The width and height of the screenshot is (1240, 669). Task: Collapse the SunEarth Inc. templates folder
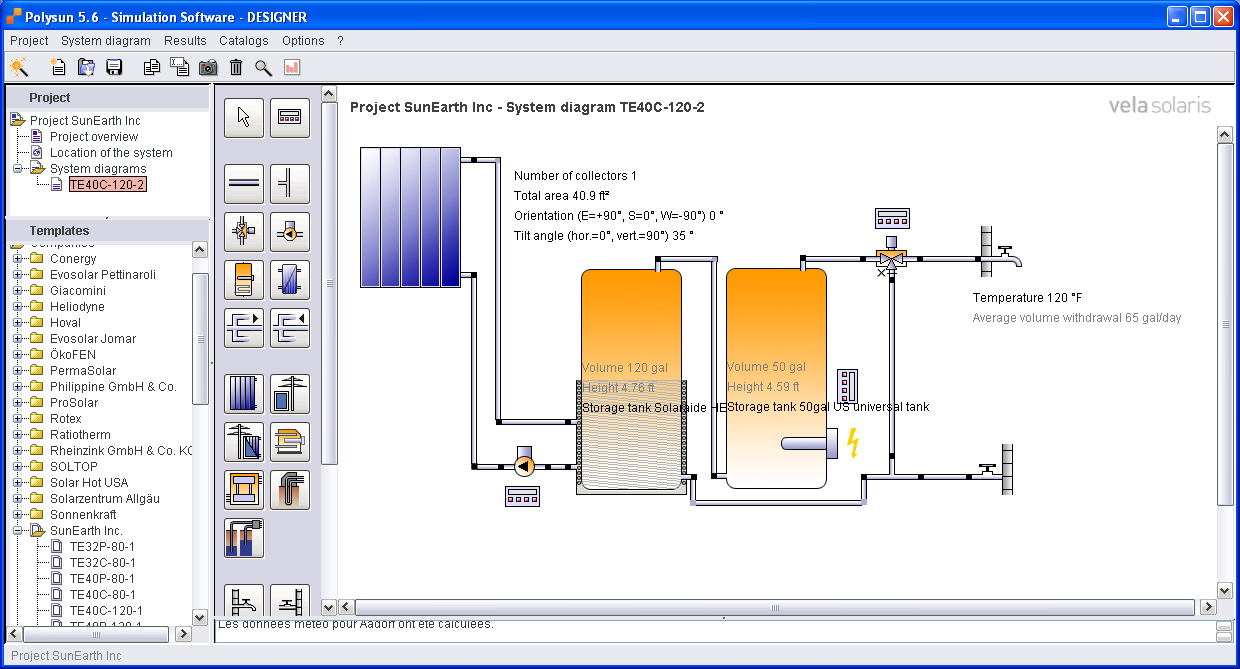tap(18, 531)
